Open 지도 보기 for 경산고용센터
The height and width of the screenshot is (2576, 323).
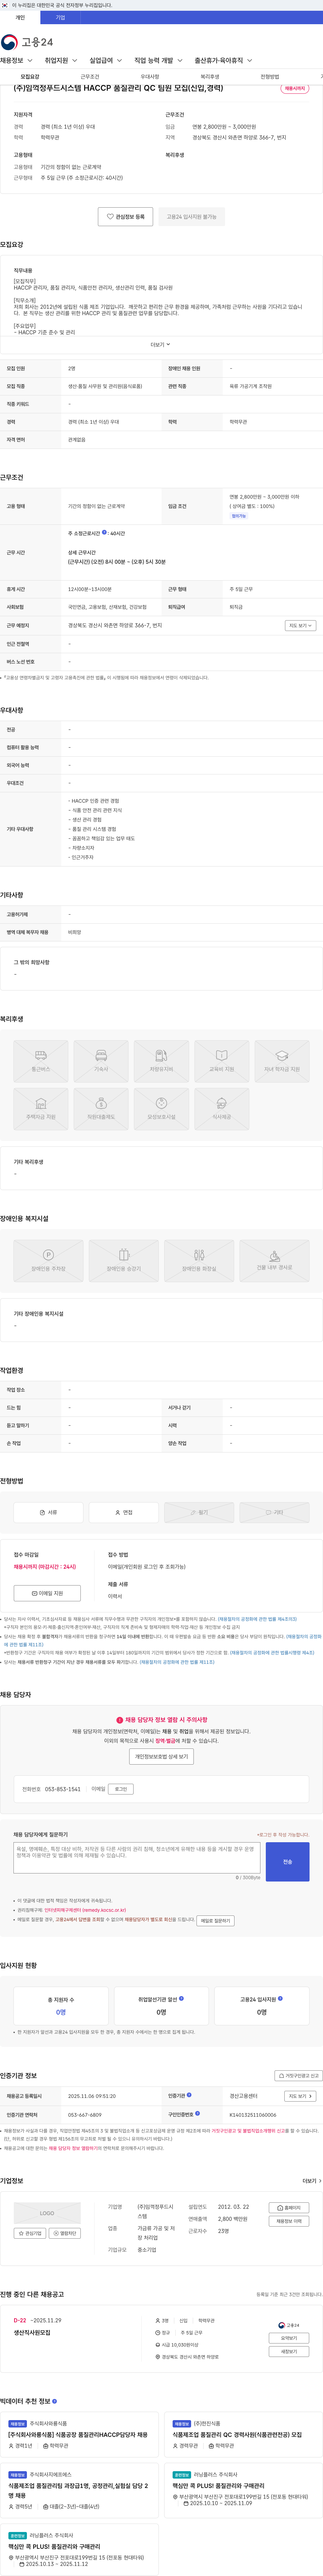[300, 2096]
